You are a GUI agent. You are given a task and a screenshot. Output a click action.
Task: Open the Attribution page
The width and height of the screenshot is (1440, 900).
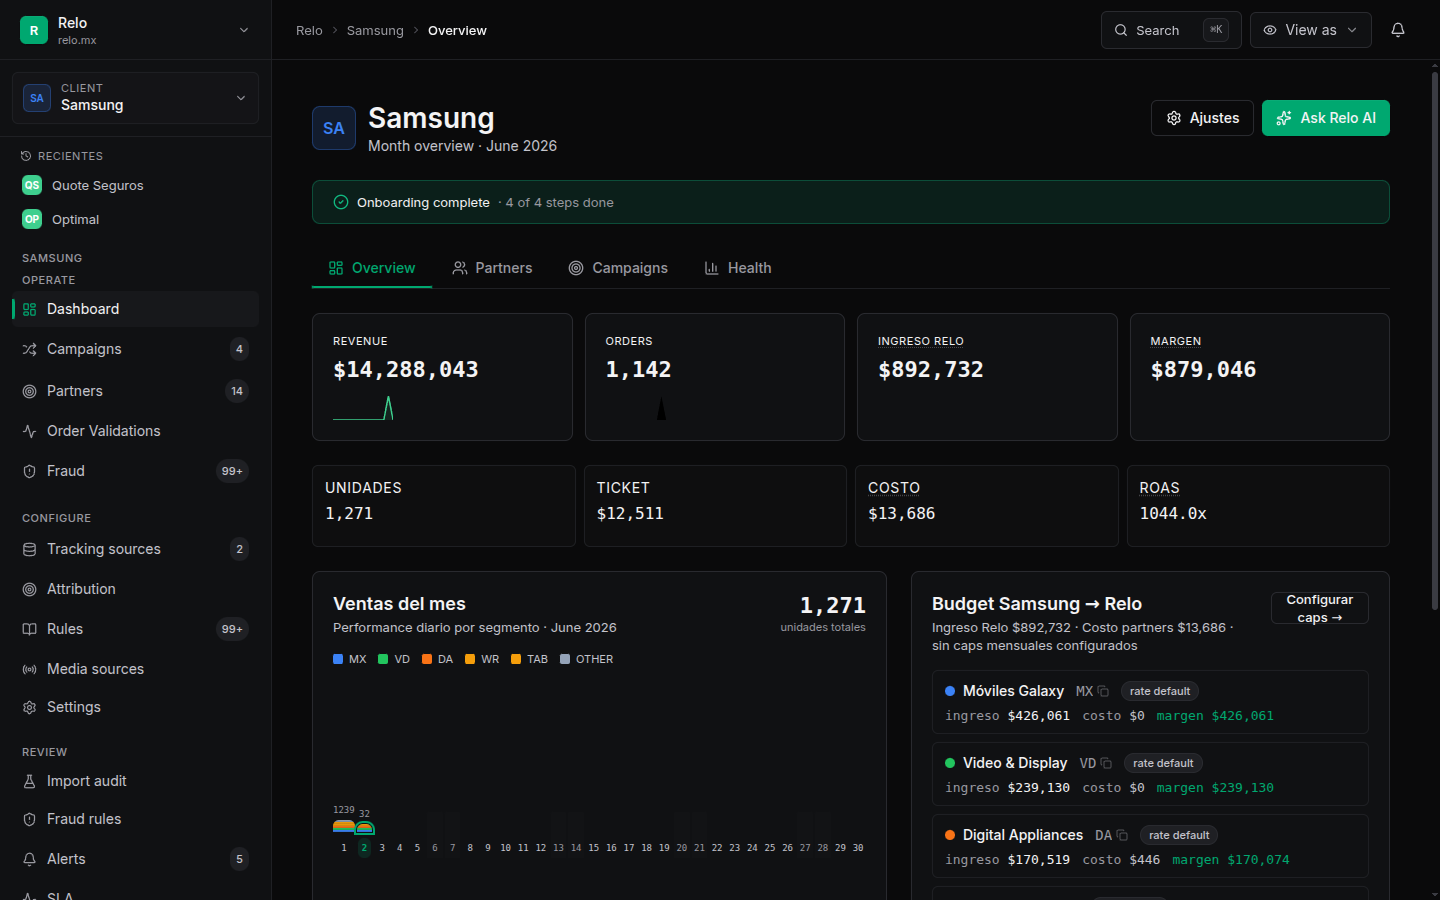[135, 589]
